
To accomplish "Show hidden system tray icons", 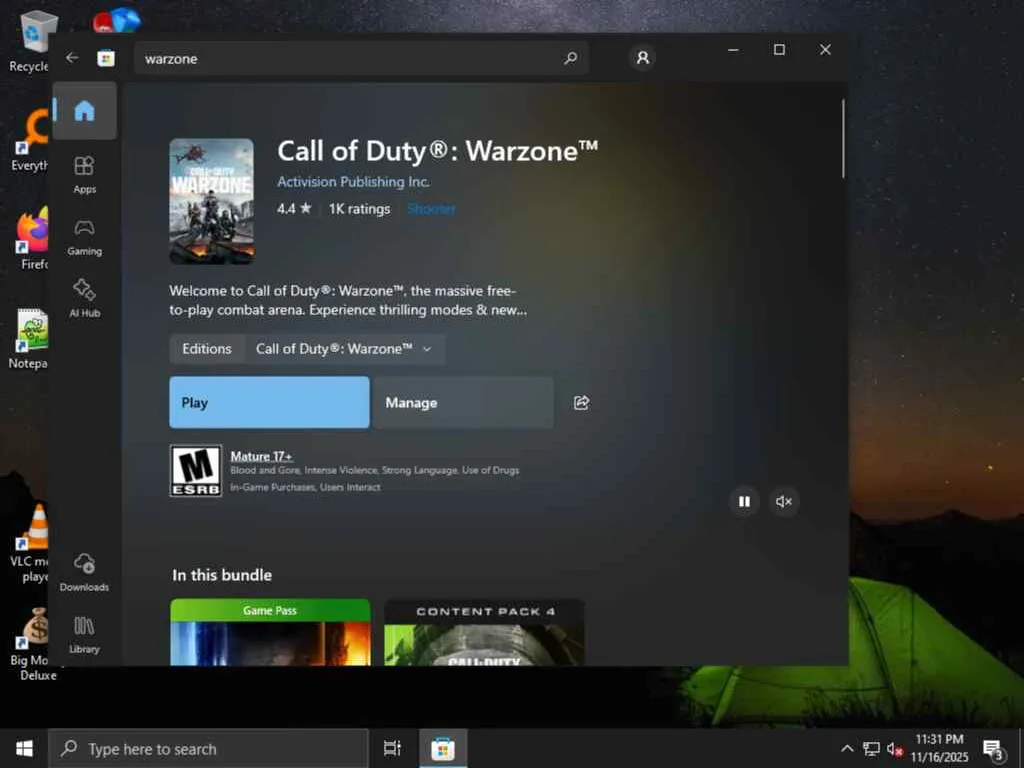I will click(847, 748).
